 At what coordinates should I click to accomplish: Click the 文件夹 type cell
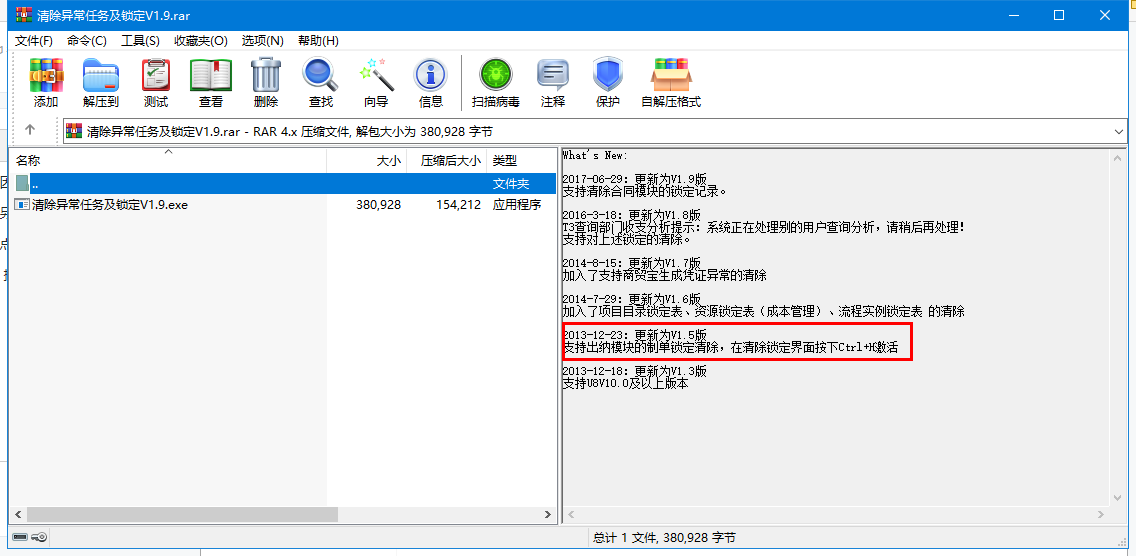(x=511, y=183)
